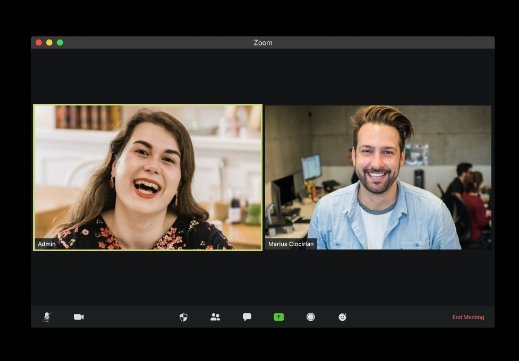The height and width of the screenshot is (361, 519).
Task: Open the Chat speech bubble icon
Action: click(x=247, y=317)
